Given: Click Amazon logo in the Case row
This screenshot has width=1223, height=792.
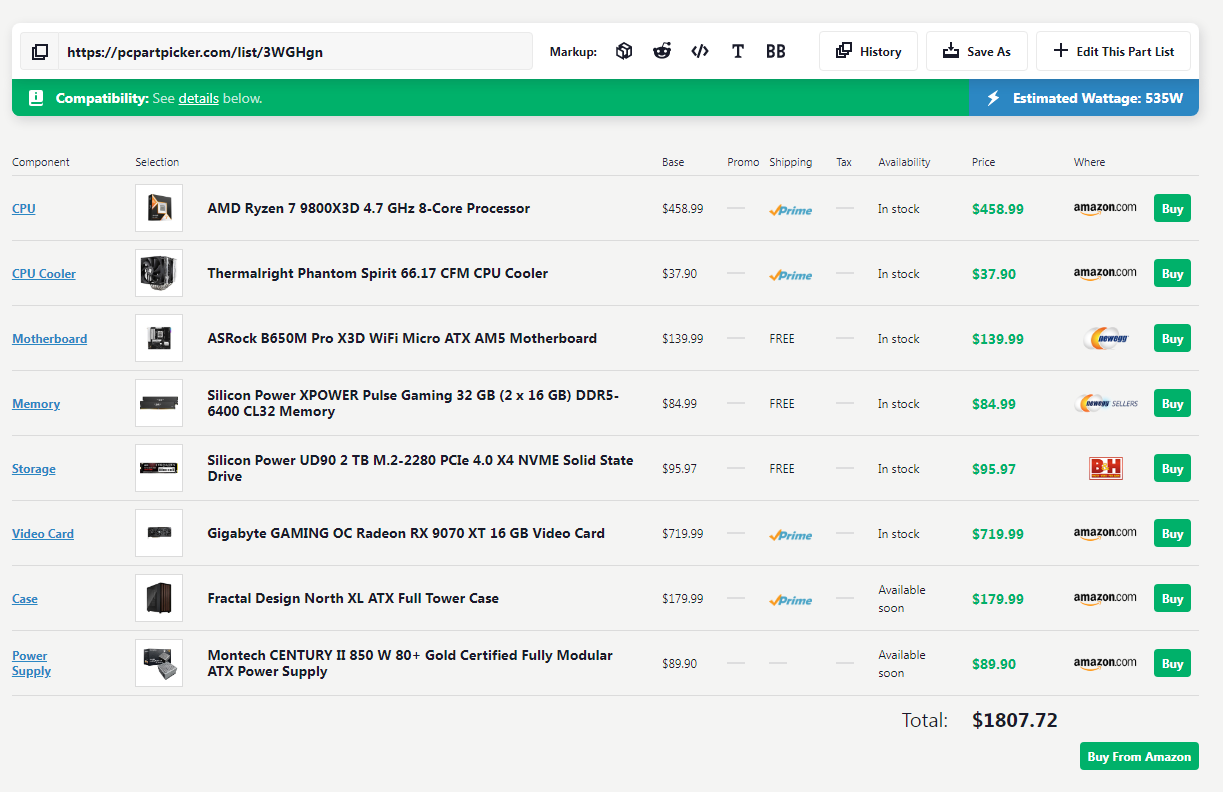Looking at the screenshot, I should [x=1105, y=599].
